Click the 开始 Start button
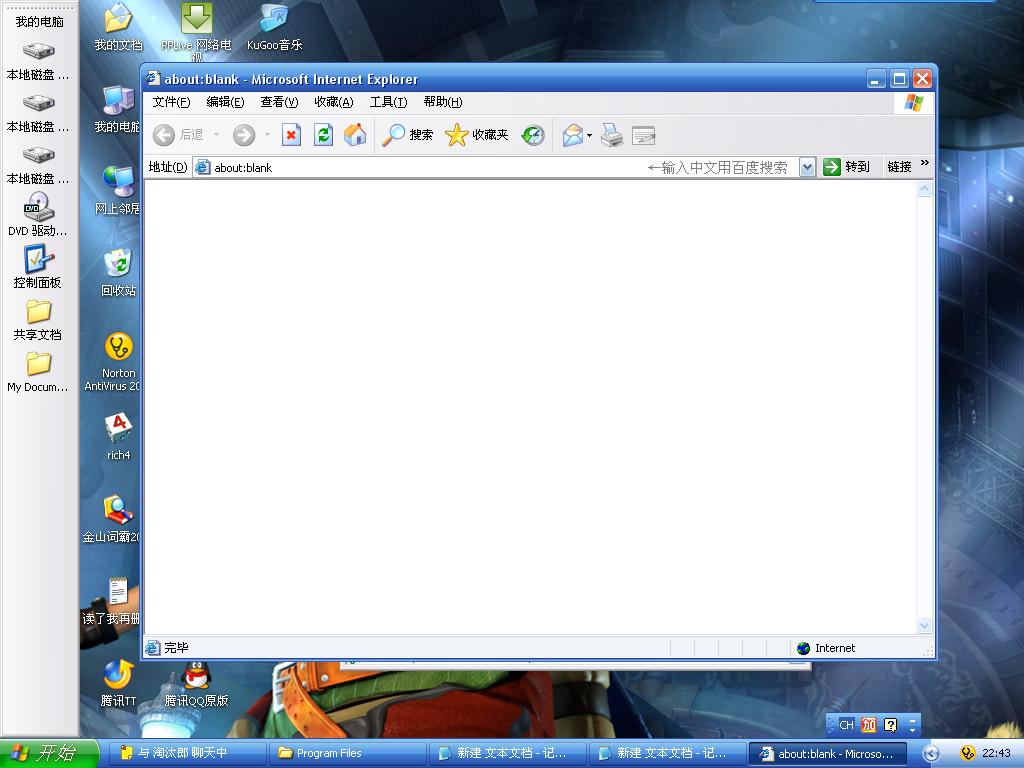The height and width of the screenshot is (768, 1024). pos(49,753)
